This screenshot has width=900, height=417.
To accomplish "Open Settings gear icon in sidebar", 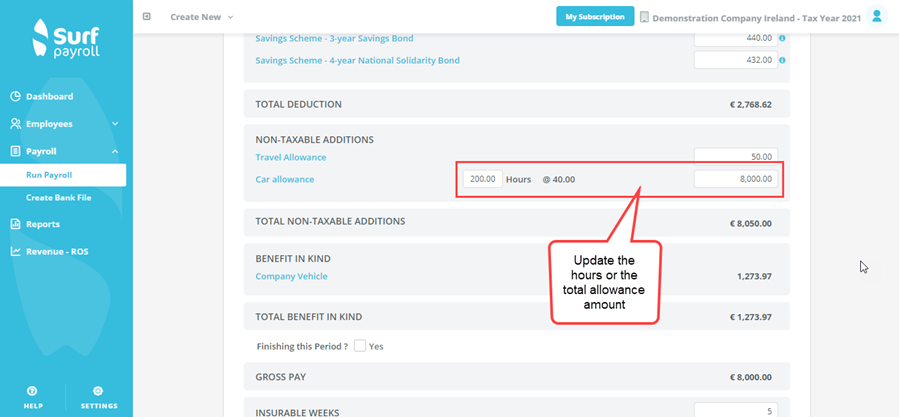I will tap(98, 391).
